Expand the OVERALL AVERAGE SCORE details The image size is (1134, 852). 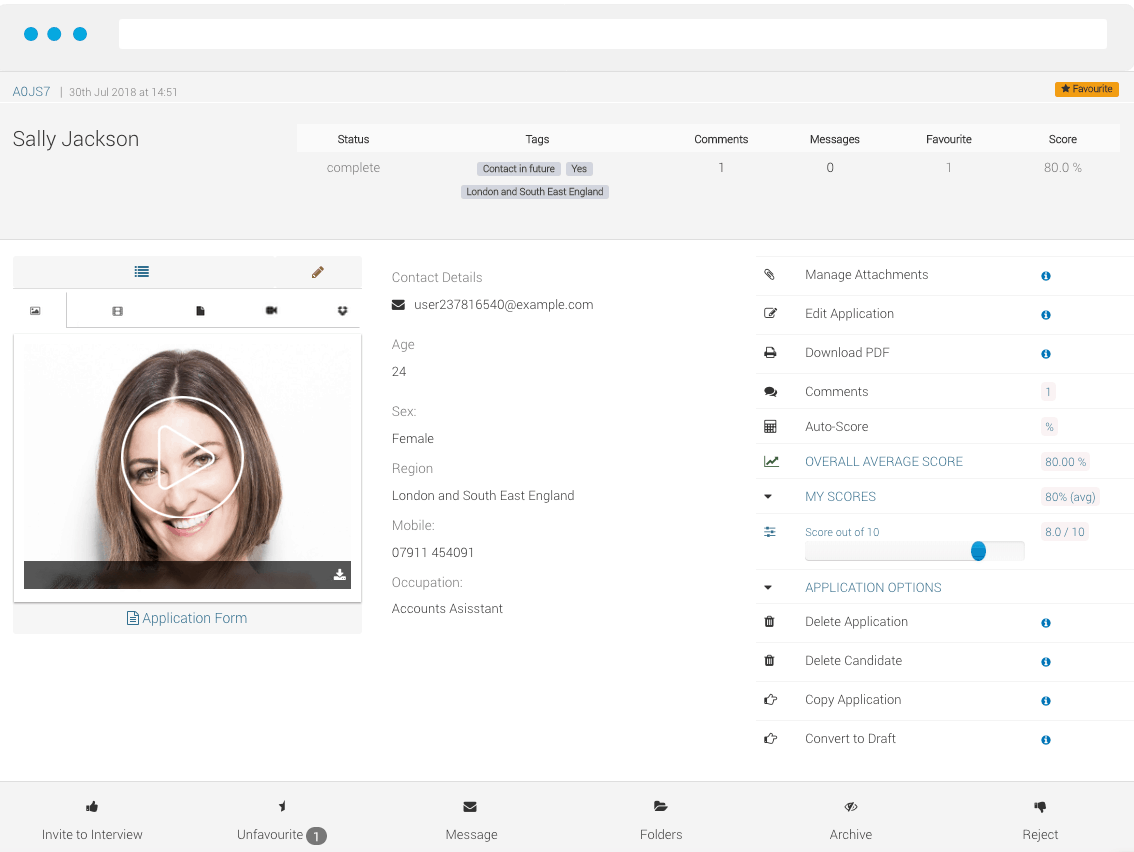(x=883, y=462)
